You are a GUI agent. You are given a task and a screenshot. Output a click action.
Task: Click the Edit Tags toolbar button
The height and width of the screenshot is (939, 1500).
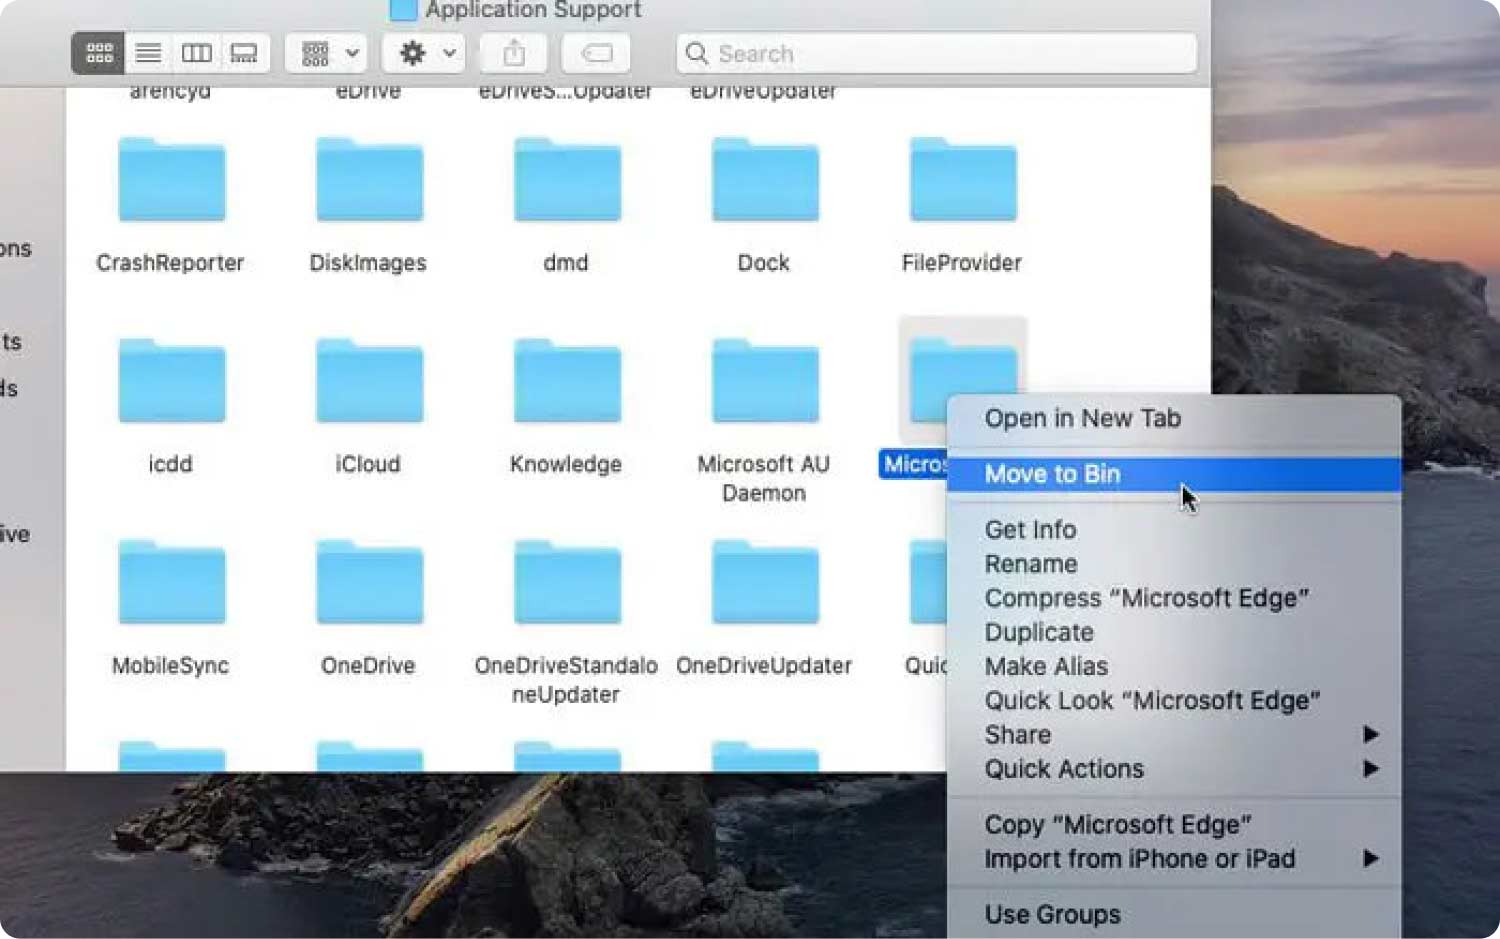tap(596, 53)
